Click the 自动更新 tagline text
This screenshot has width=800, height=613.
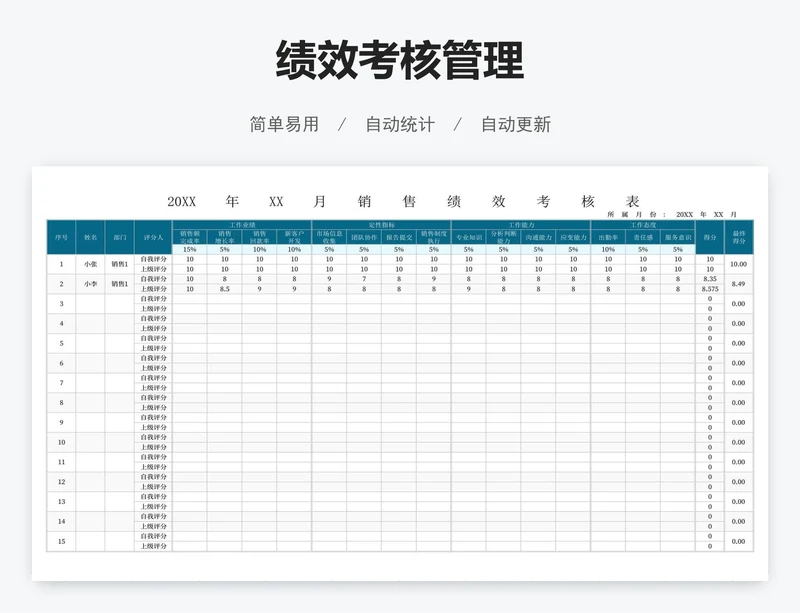[x=516, y=125]
